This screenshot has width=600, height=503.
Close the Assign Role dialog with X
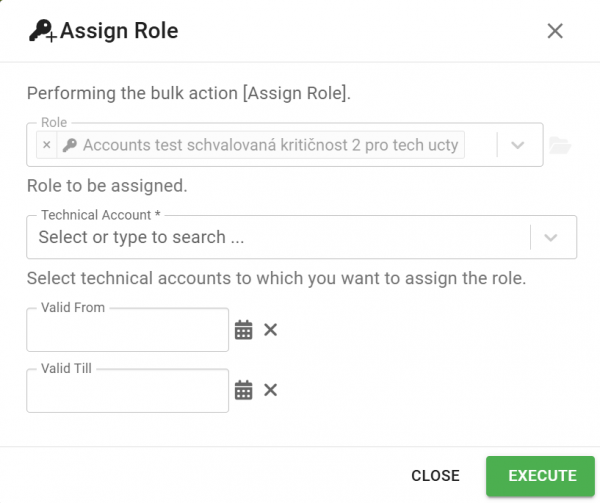[x=555, y=31]
